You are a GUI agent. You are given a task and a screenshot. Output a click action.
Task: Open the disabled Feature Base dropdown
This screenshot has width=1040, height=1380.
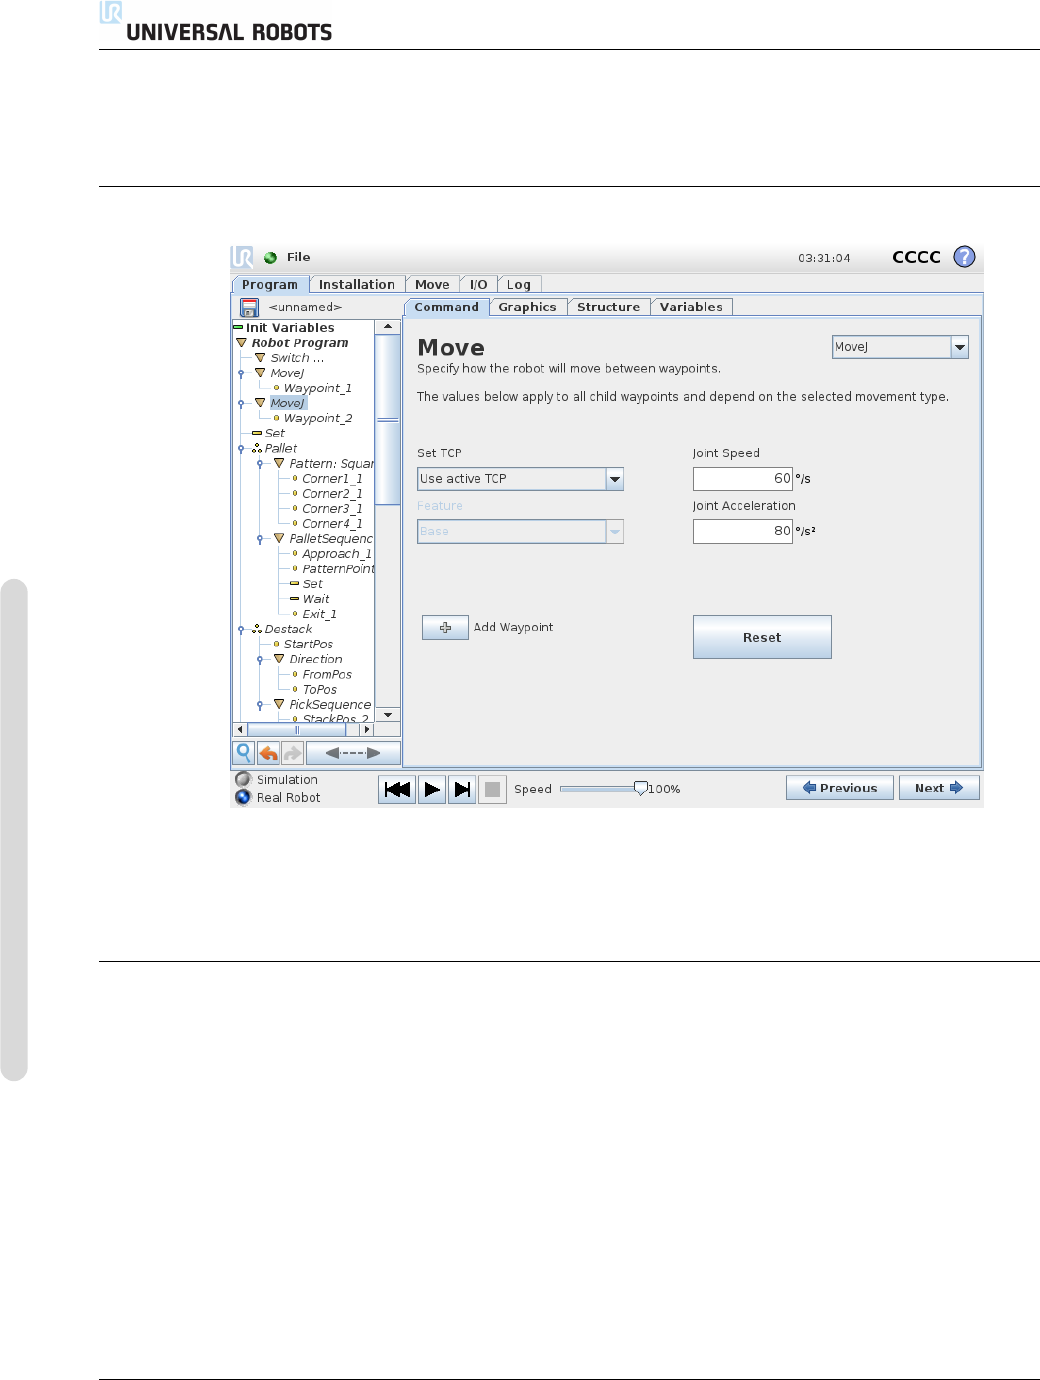coord(520,532)
